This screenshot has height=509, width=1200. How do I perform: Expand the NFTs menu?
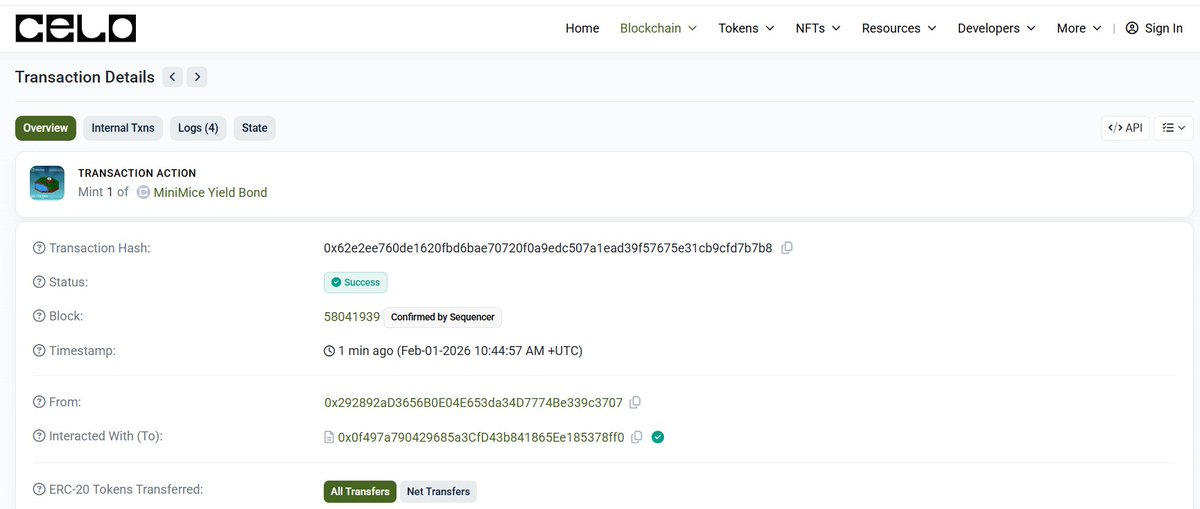click(x=818, y=28)
